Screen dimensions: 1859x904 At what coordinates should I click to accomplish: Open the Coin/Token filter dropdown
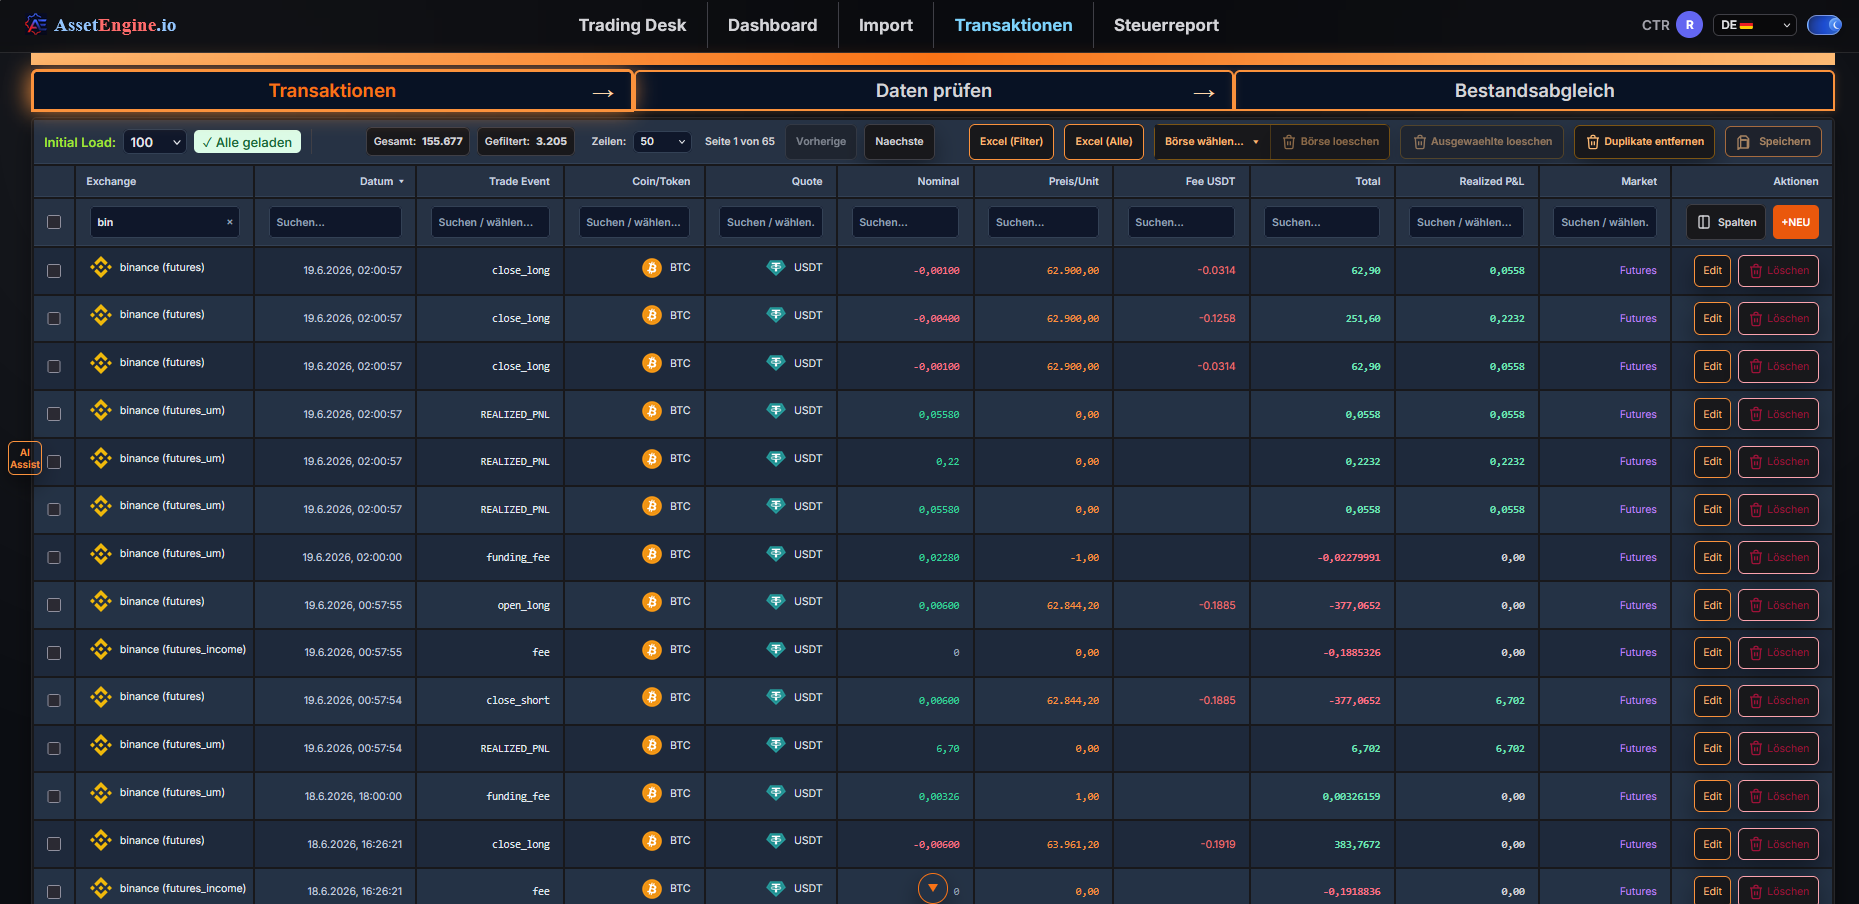[635, 222]
